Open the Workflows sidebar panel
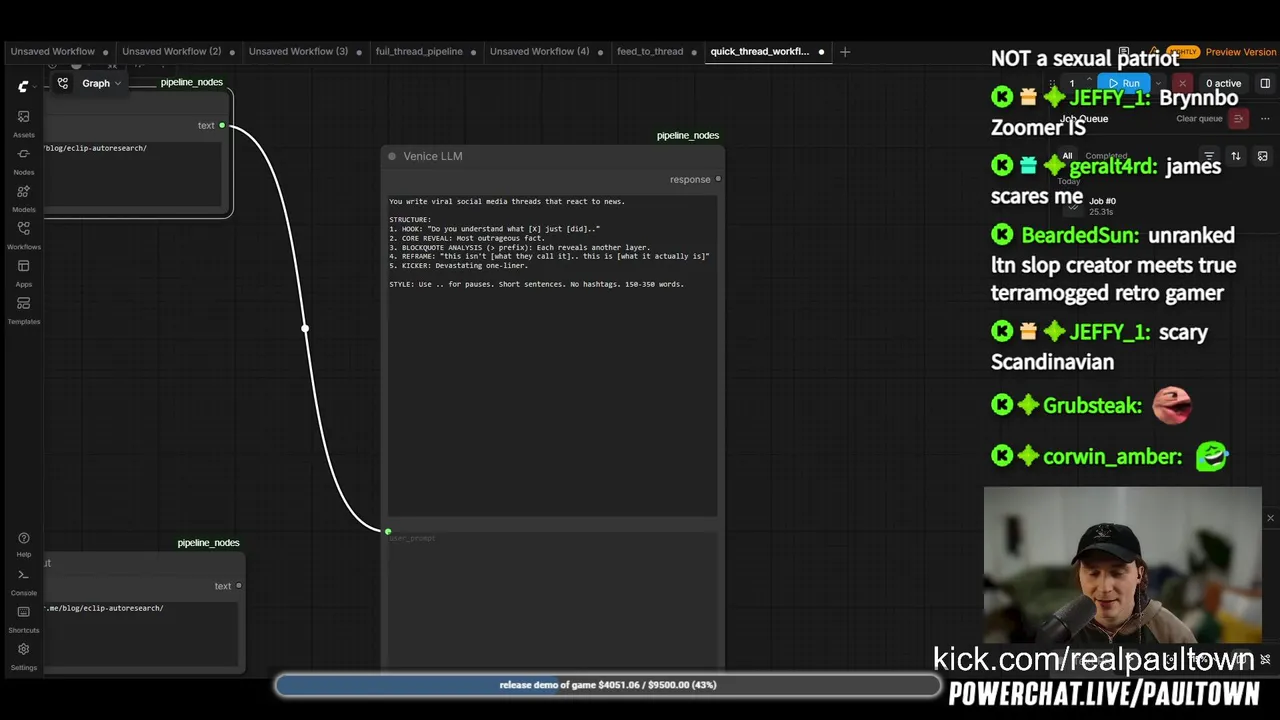The height and width of the screenshot is (720, 1280). pyautogui.click(x=23, y=235)
